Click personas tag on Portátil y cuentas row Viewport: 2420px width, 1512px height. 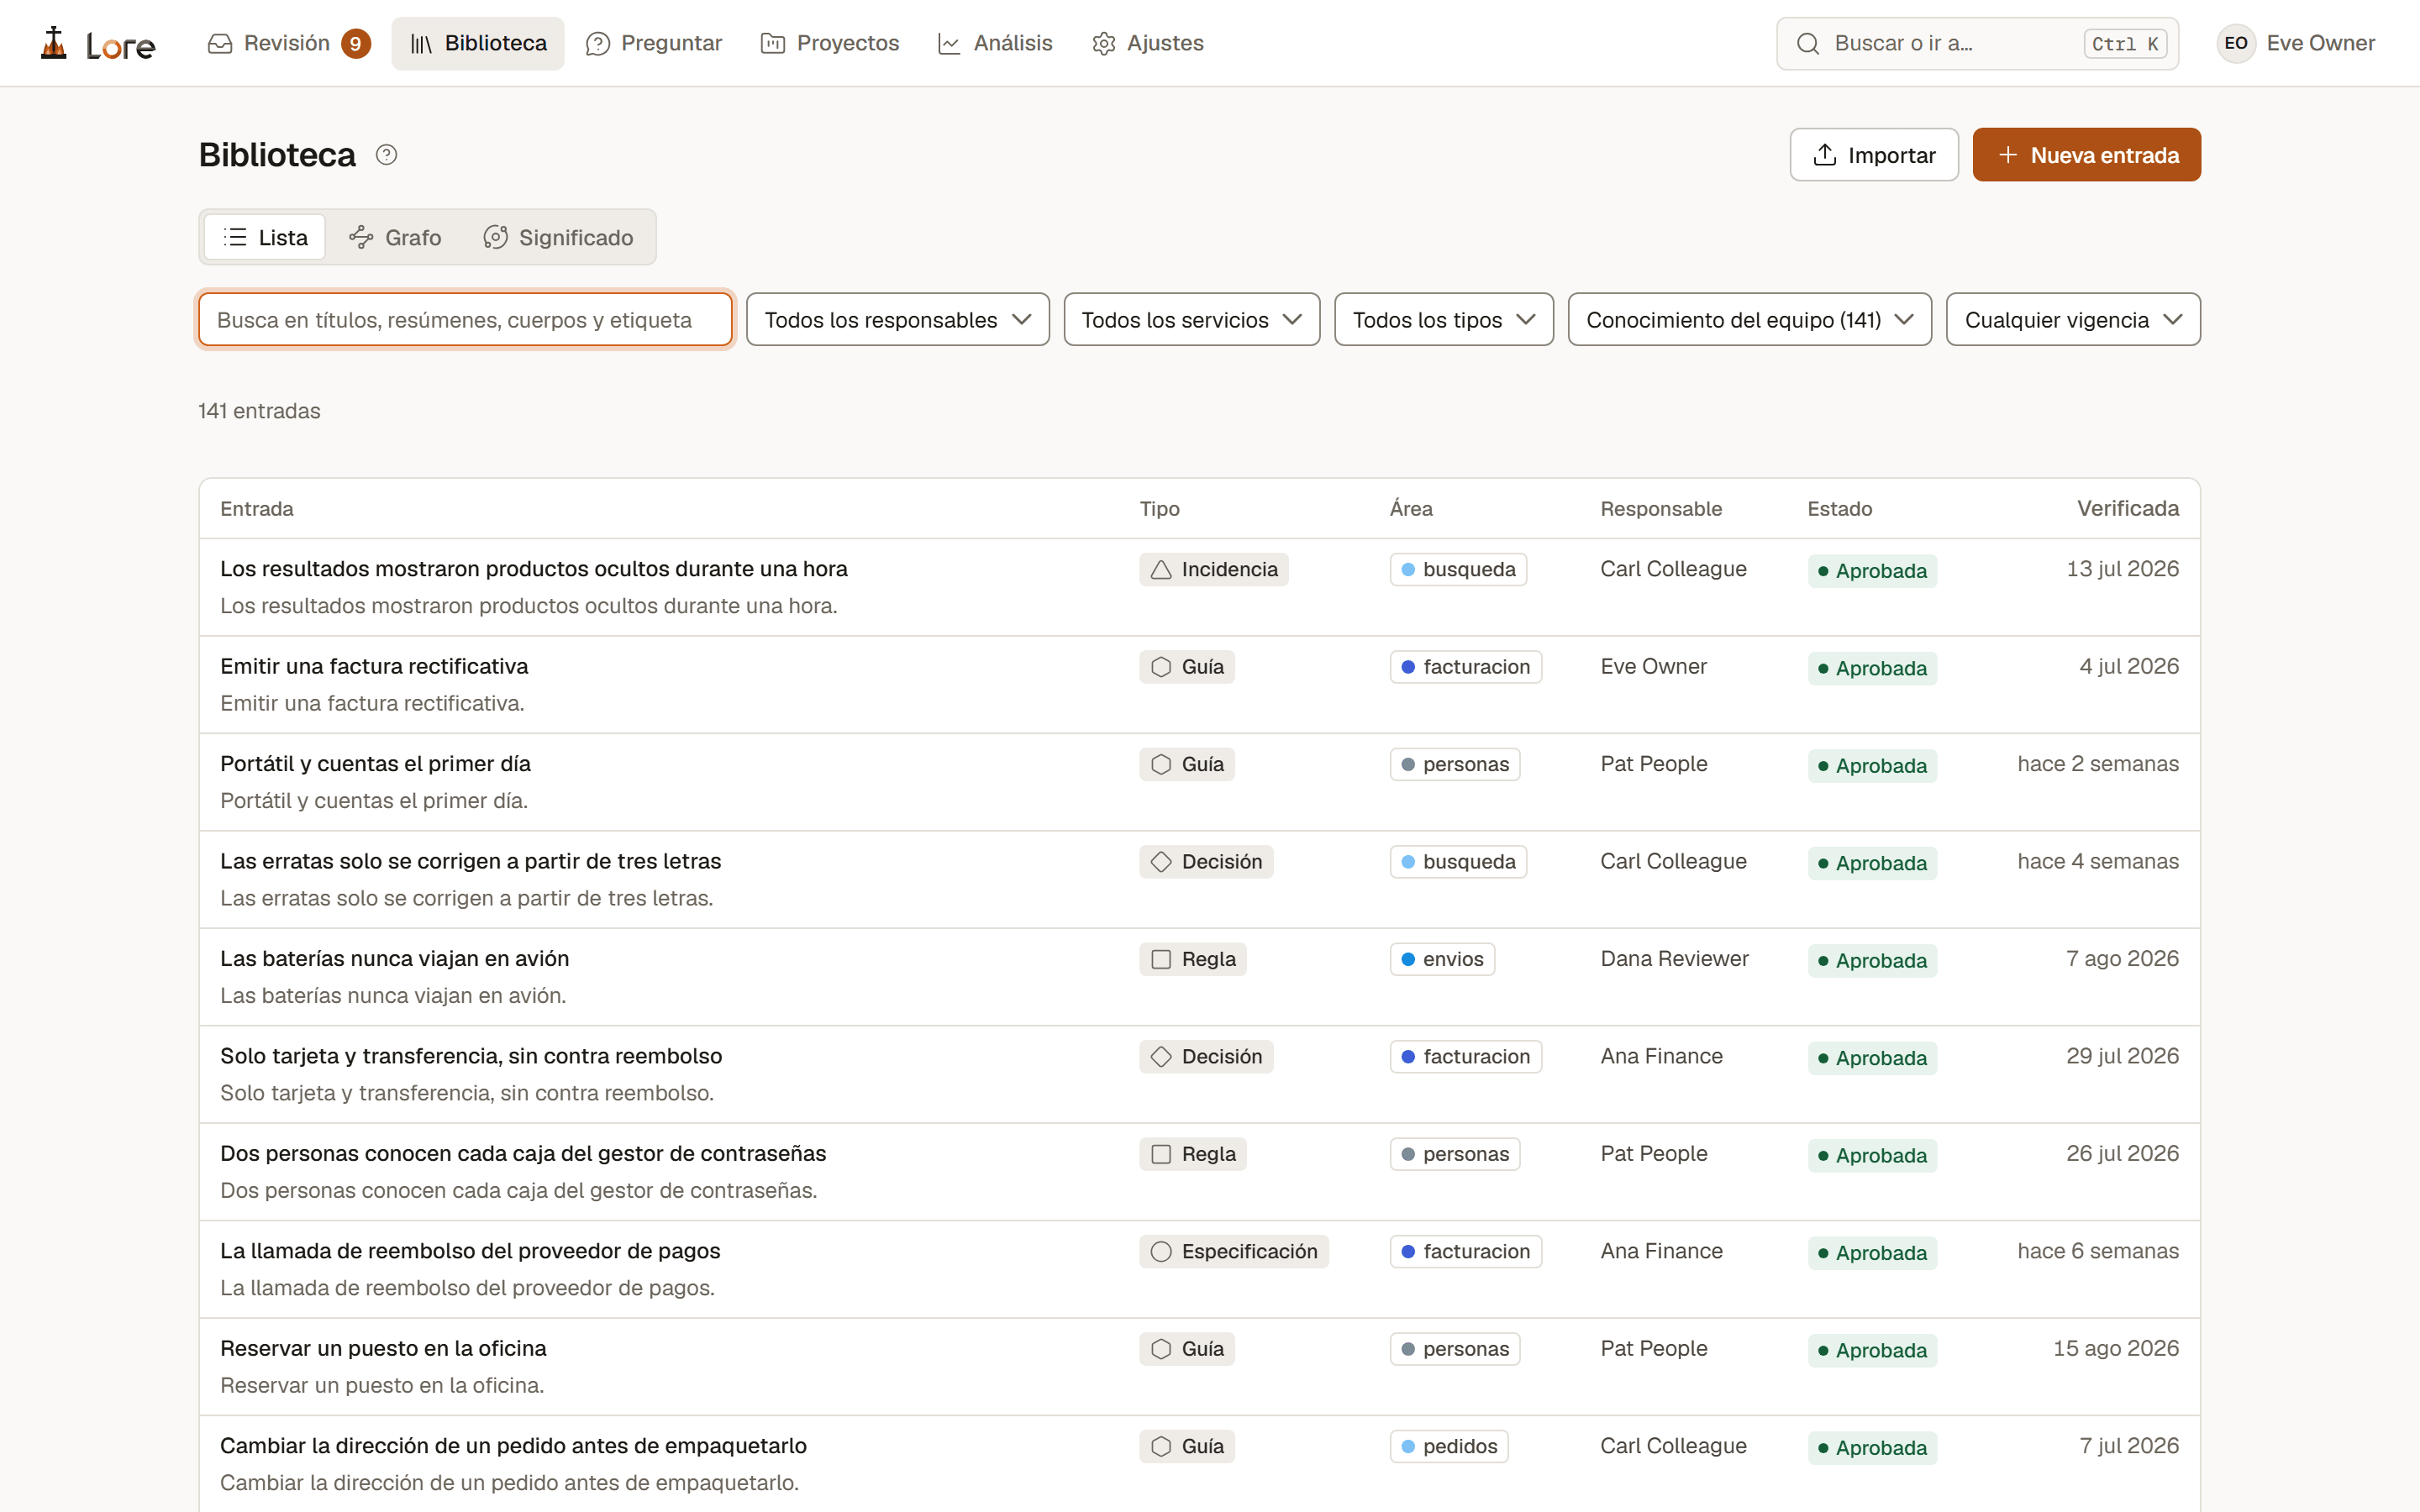click(1454, 764)
